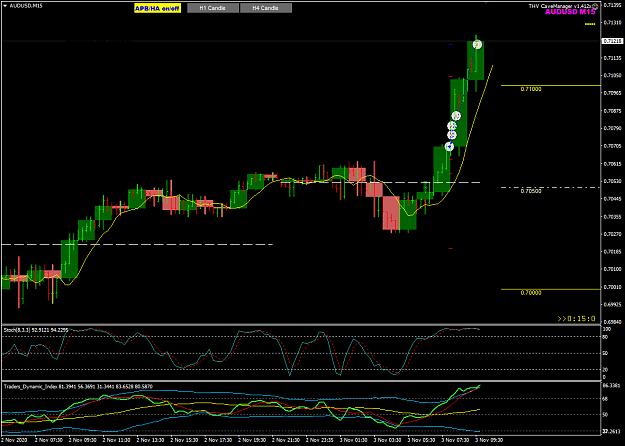This screenshot has height=446, width=625.
Task: Click the 0.70100 price scale value
Action: [613, 269]
